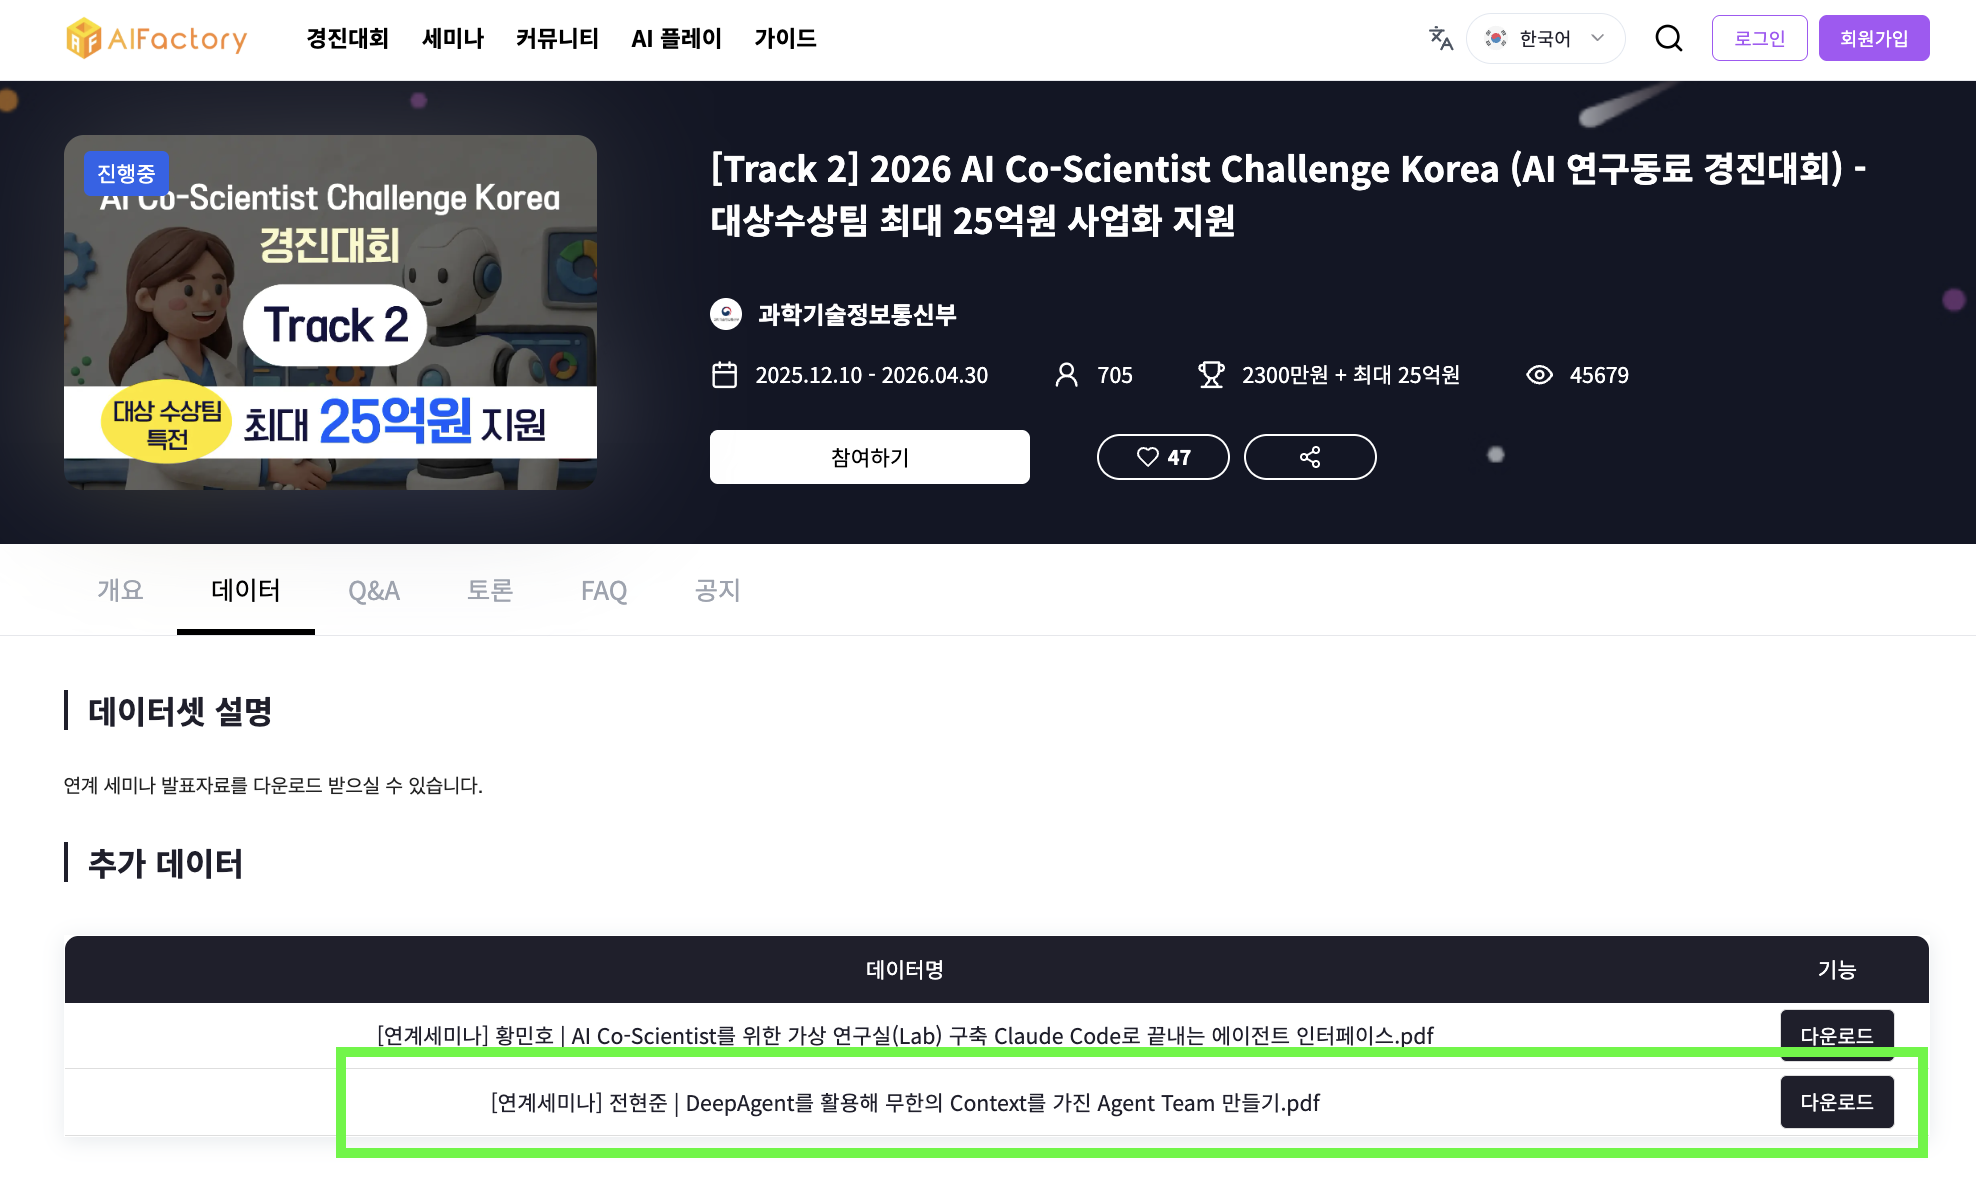This screenshot has width=1976, height=1192.
Task: Expand the 한국어 language dropdown
Action: 1545,38
